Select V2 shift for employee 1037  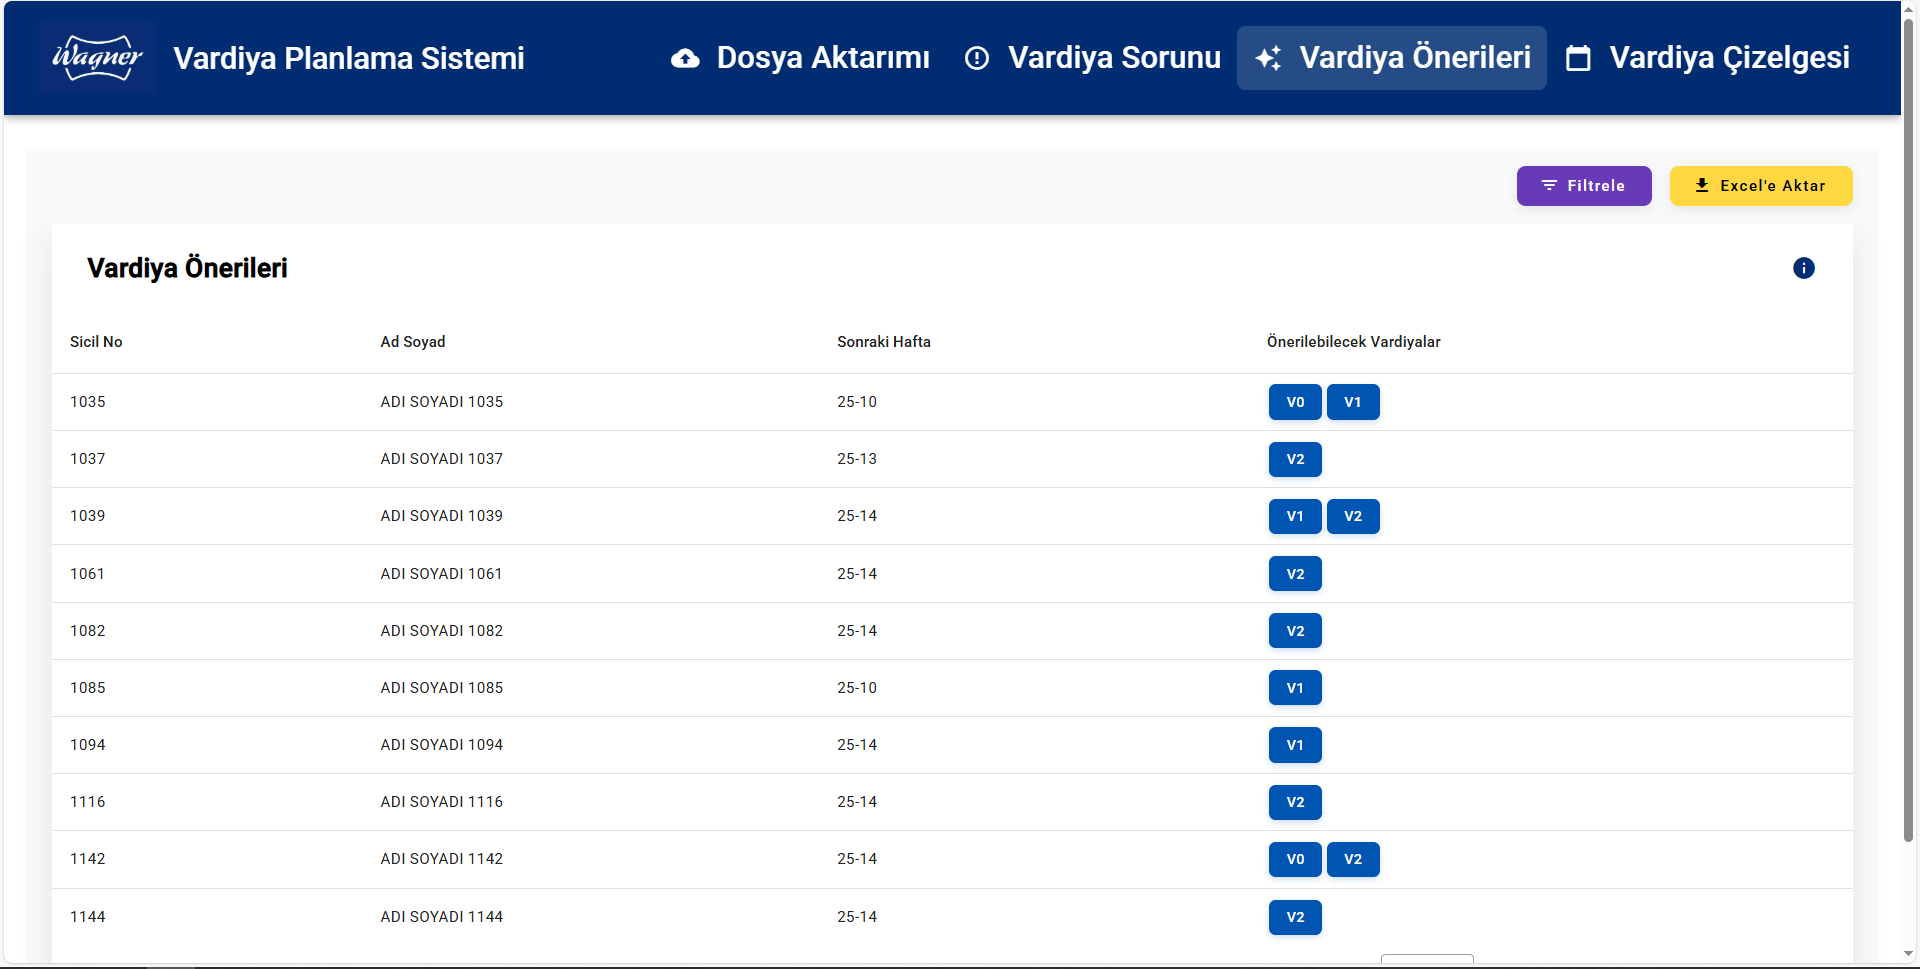click(x=1295, y=460)
